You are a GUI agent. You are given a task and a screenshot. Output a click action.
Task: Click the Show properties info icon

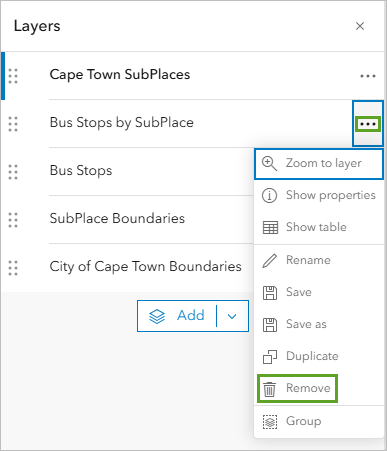pos(269,195)
